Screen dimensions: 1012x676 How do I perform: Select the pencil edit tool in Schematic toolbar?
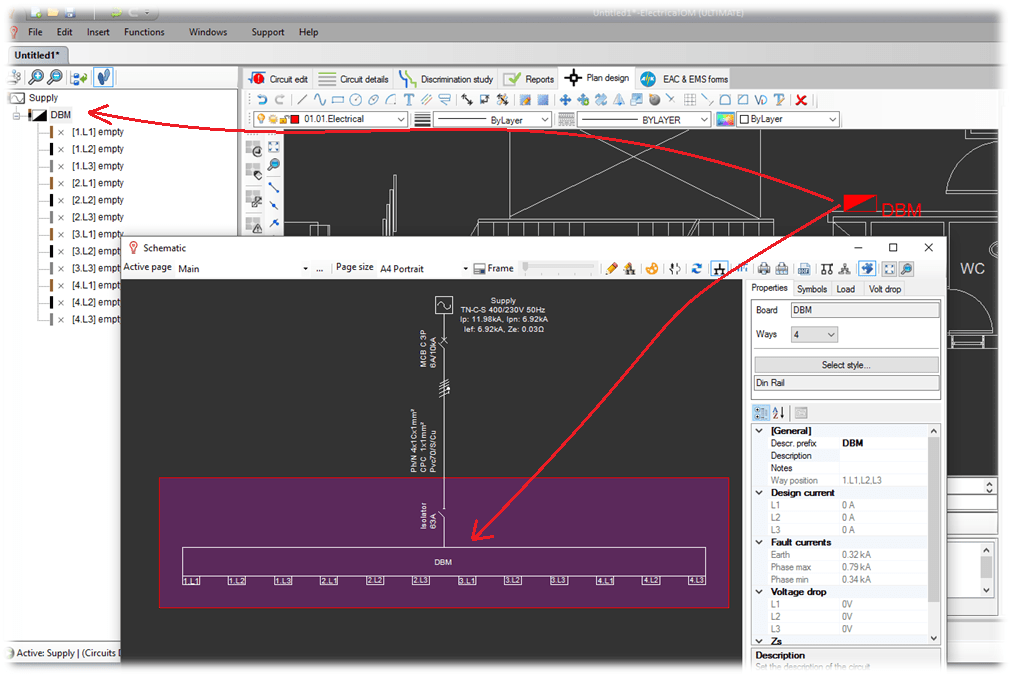[x=610, y=267]
